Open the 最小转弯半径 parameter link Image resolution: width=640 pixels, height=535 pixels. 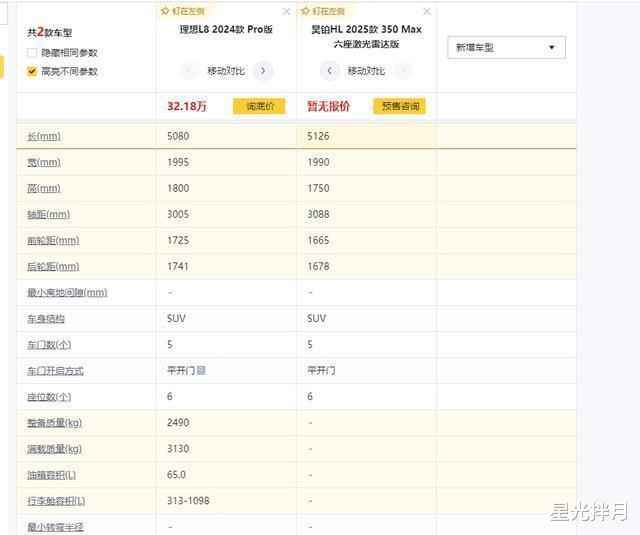(x=55, y=527)
